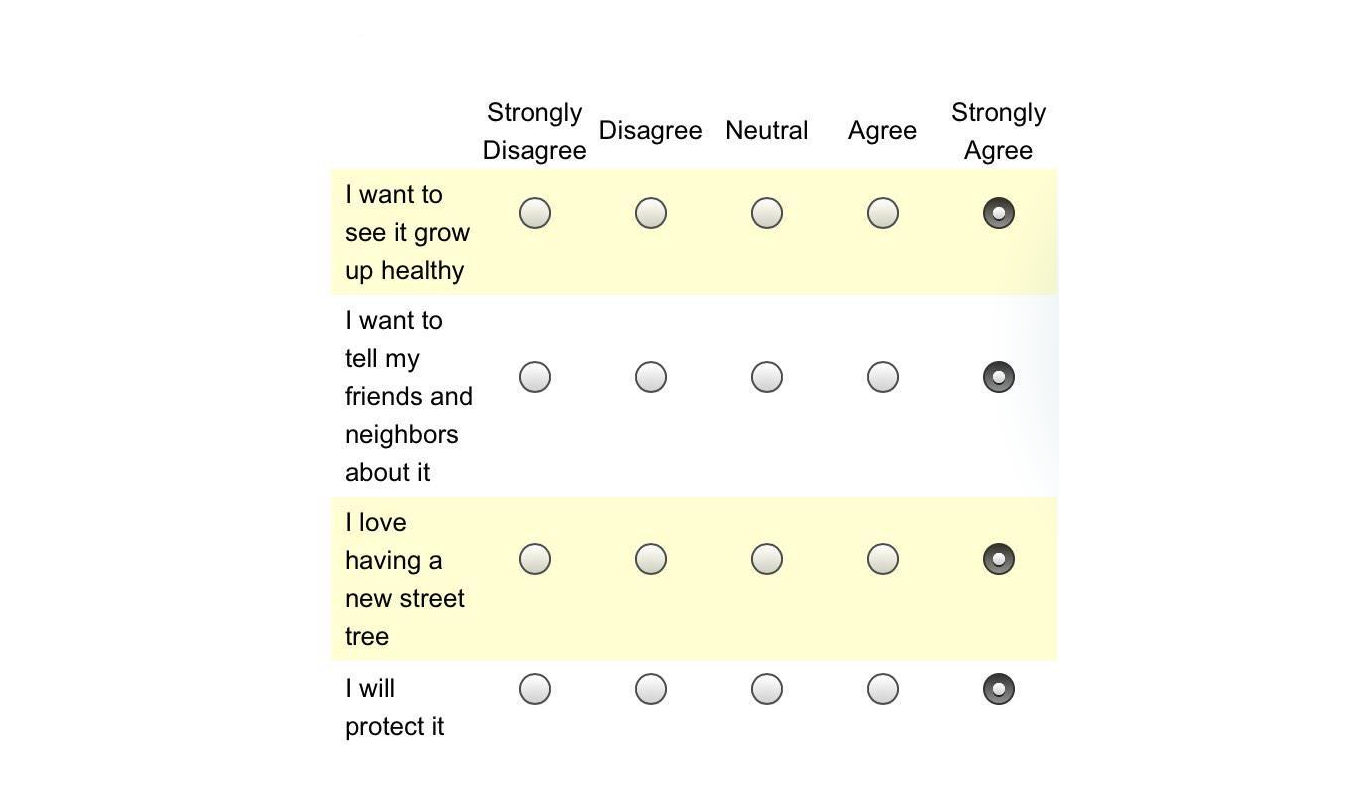The width and height of the screenshot is (1366, 792).
Task: Pick Agree for 'I will protect it'
Action: coord(882,689)
